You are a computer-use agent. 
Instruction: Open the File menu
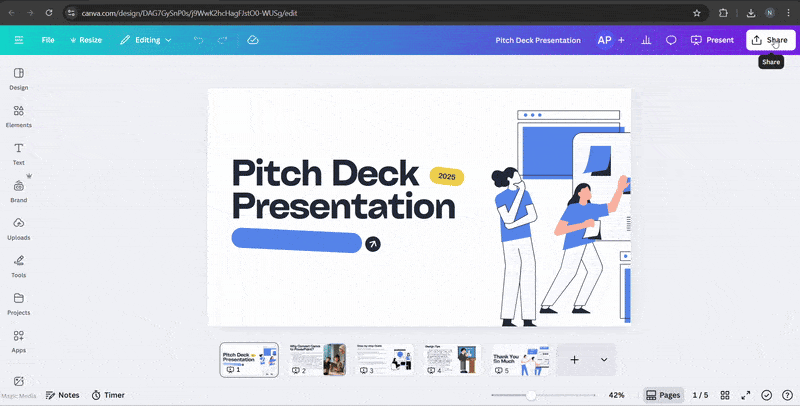[48, 40]
